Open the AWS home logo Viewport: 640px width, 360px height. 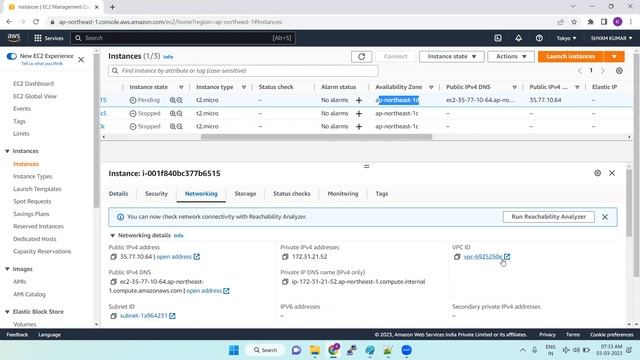[x=14, y=38]
